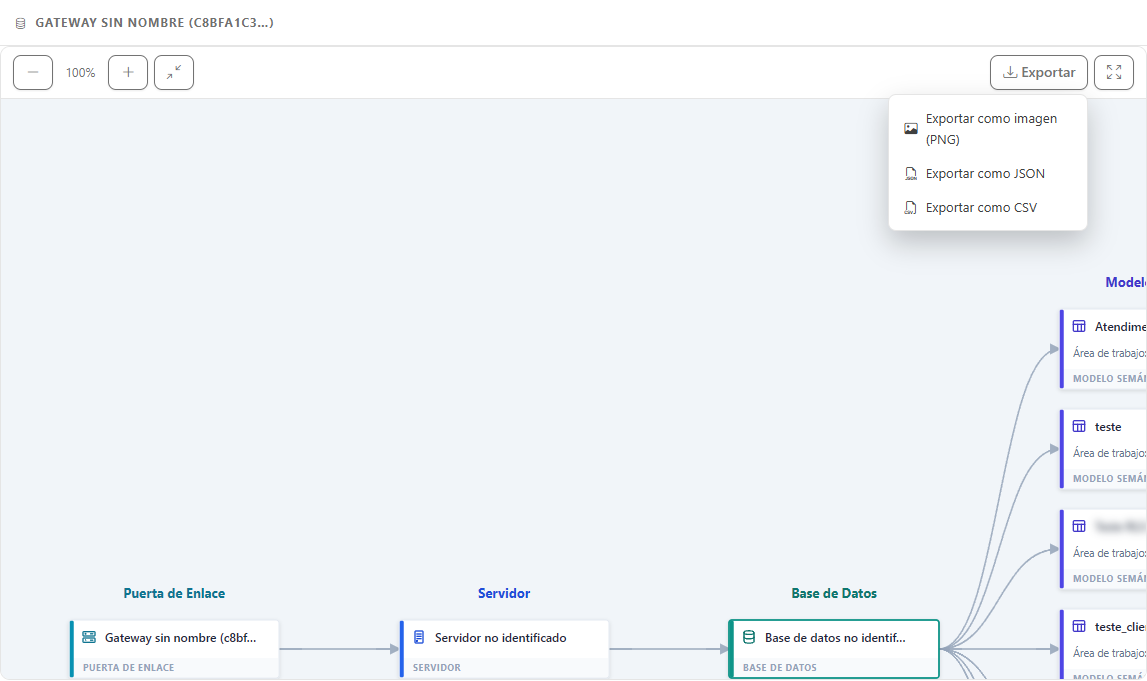1147x681 pixels.
Task: Click the gateway icon in Gateway sin nombre node
Action: [89, 637]
